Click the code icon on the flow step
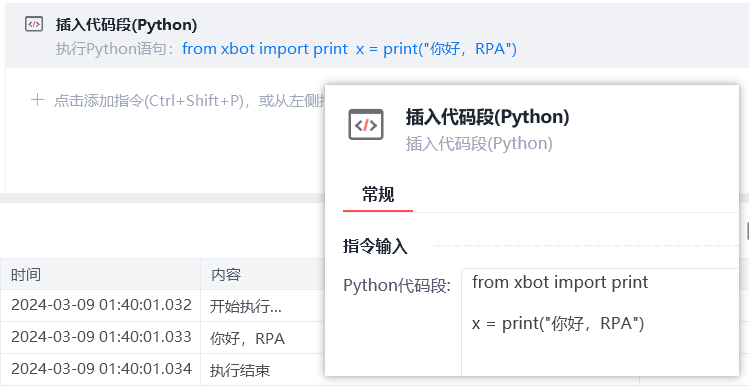 (x=34, y=24)
